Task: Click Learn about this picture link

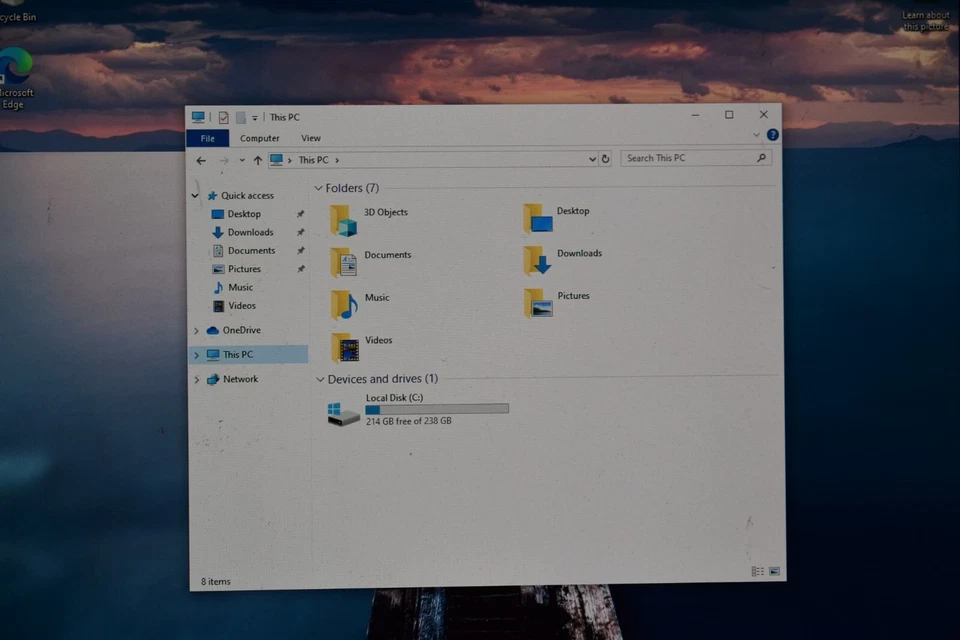Action: click(x=925, y=21)
